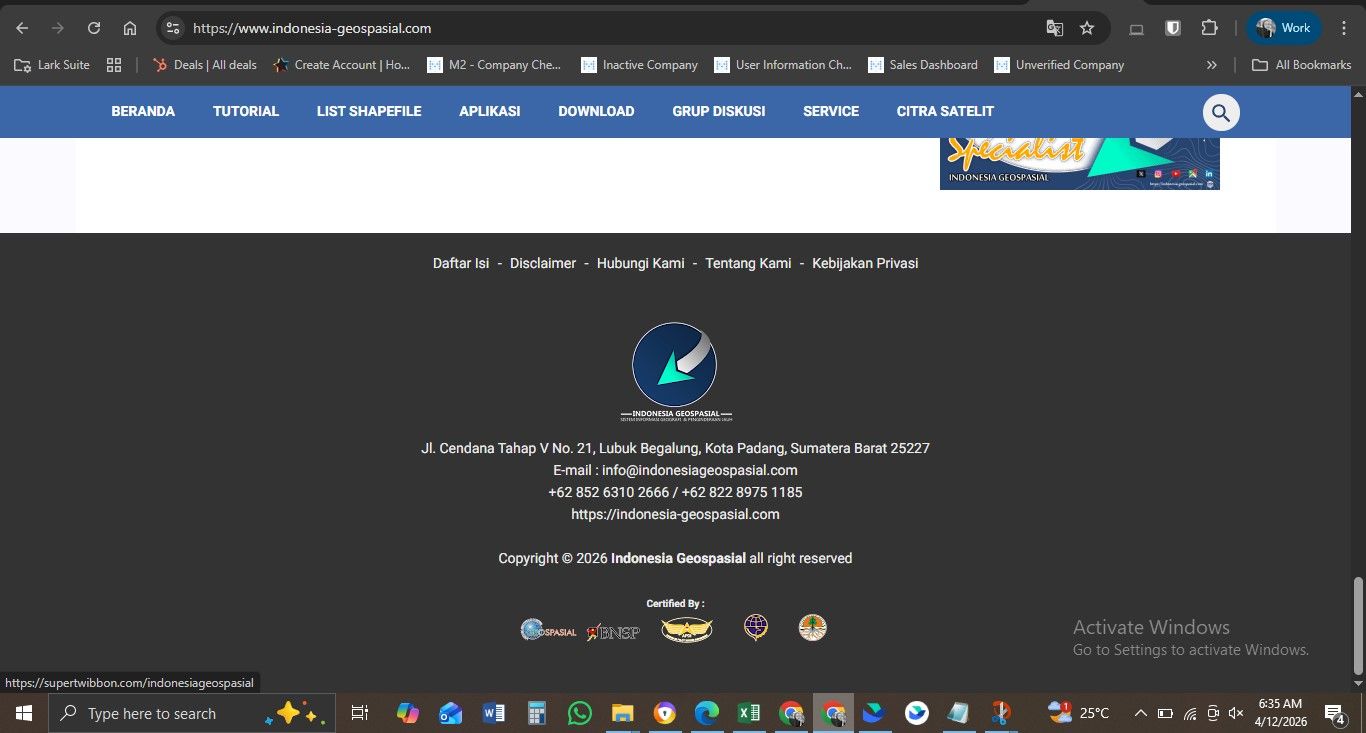Open the BERANDA menu item
This screenshot has height=733, width=1366.
click(143, 111)
